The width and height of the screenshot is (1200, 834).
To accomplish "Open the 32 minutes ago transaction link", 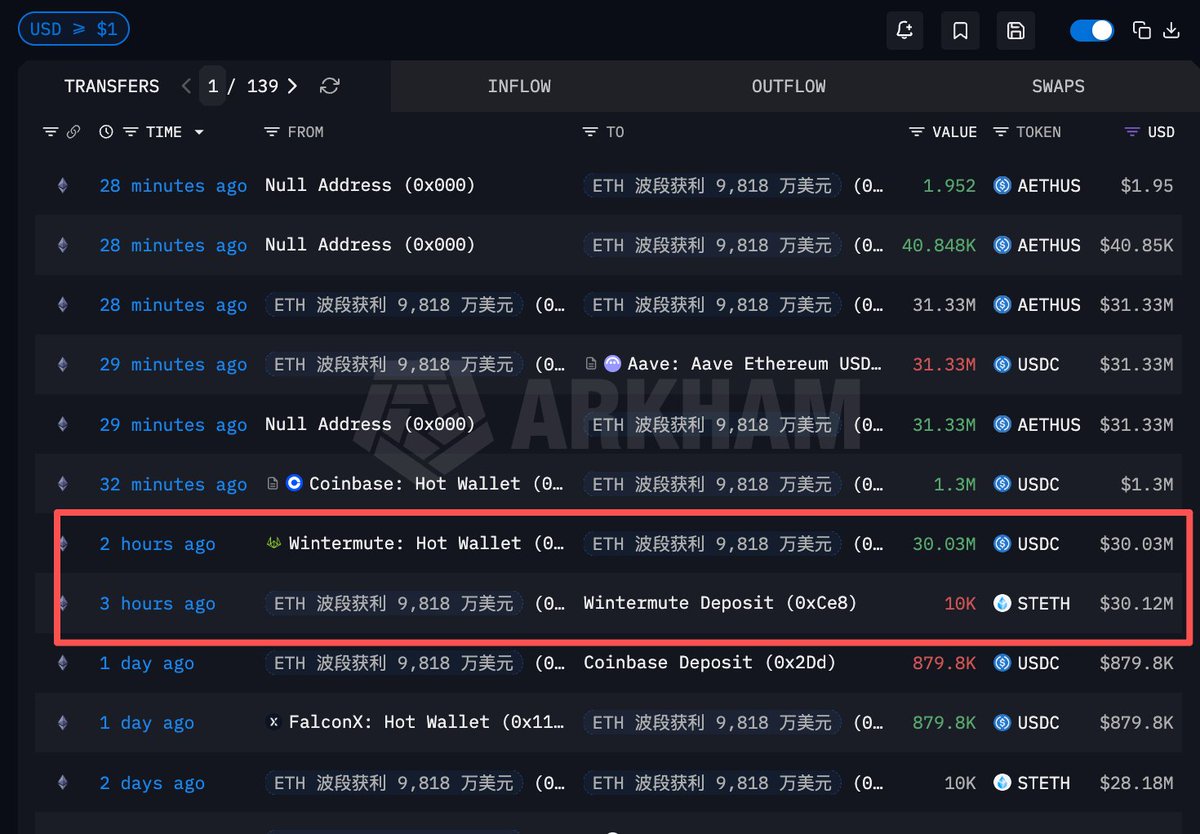I will click(173, 484).
